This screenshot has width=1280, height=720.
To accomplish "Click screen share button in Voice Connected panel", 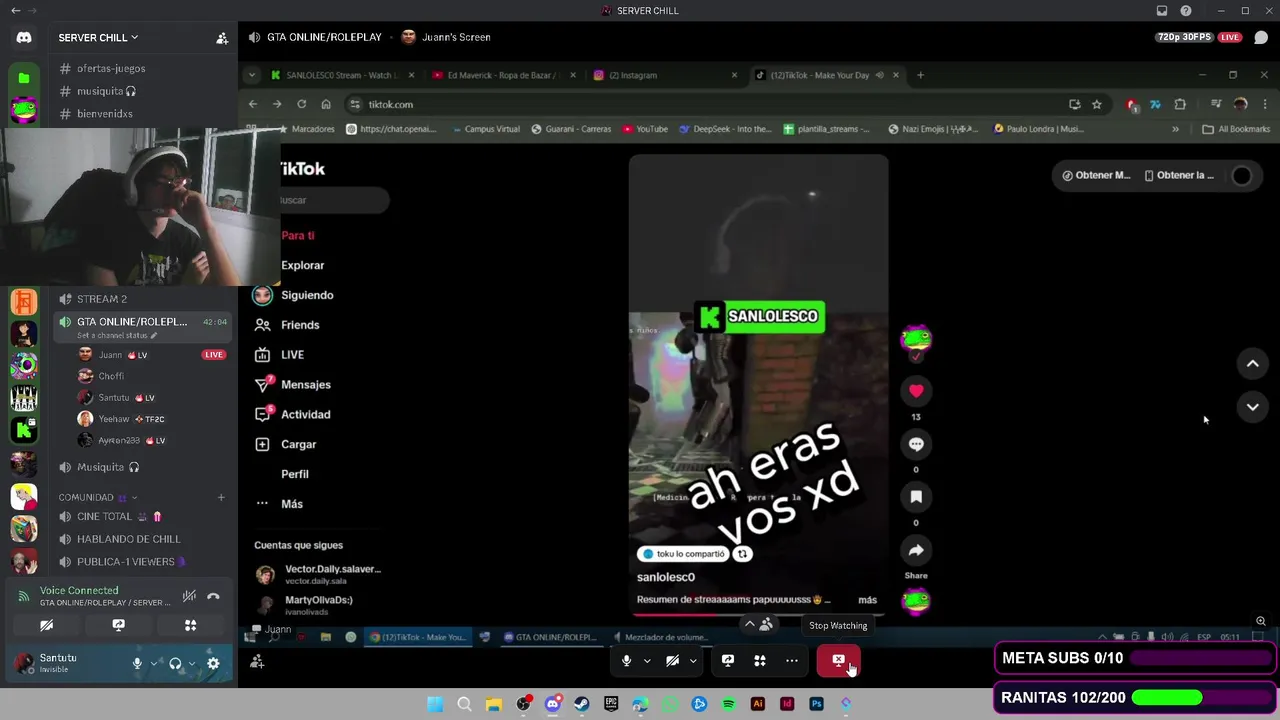I will [118, 625].
